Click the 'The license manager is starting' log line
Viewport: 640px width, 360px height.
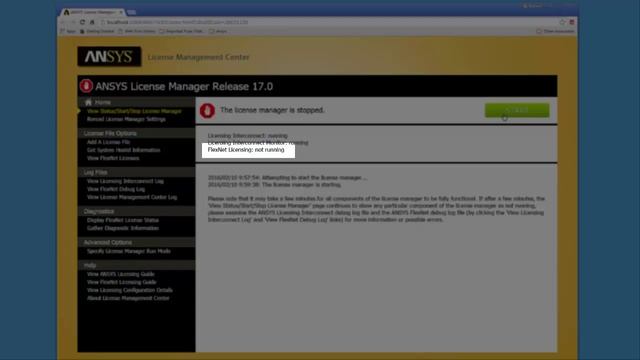click(x=274, y=185)
